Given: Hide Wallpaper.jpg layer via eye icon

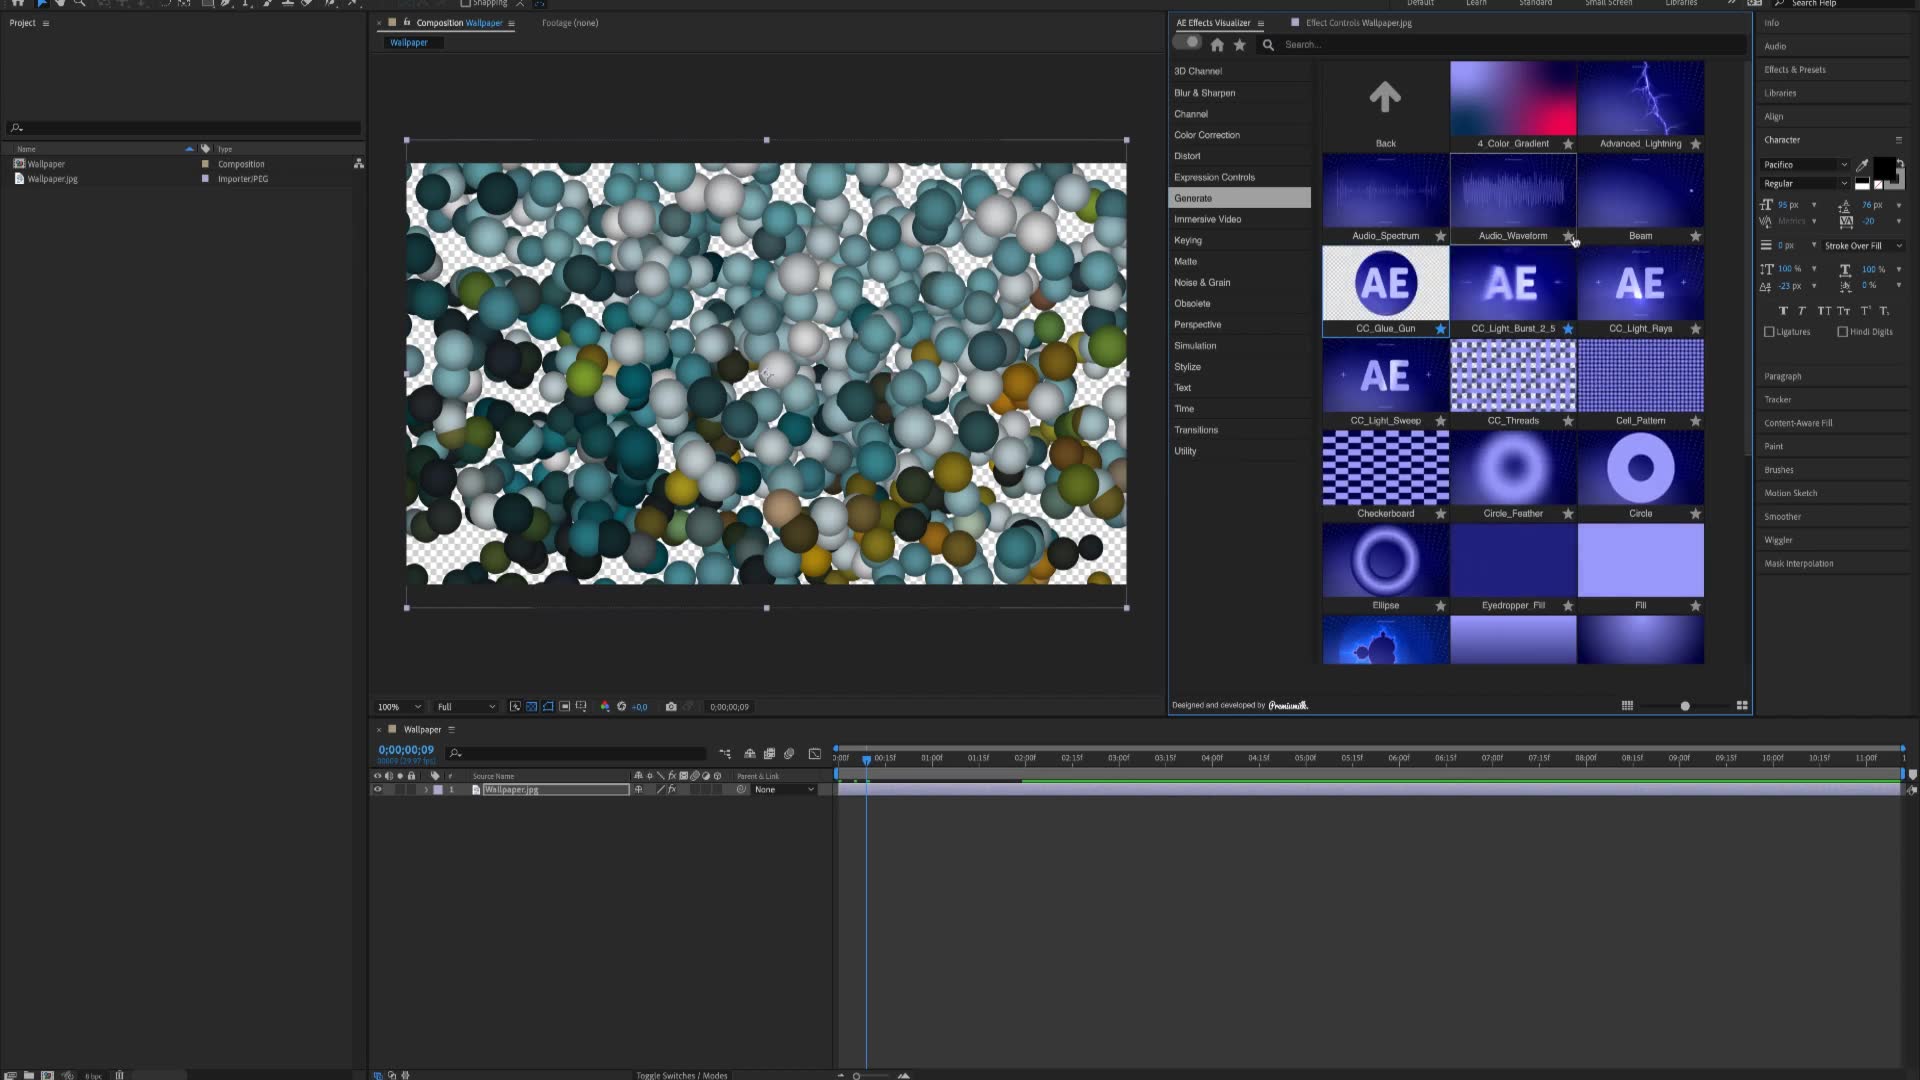Looking at the screenshot, I should tap(377, 790).
